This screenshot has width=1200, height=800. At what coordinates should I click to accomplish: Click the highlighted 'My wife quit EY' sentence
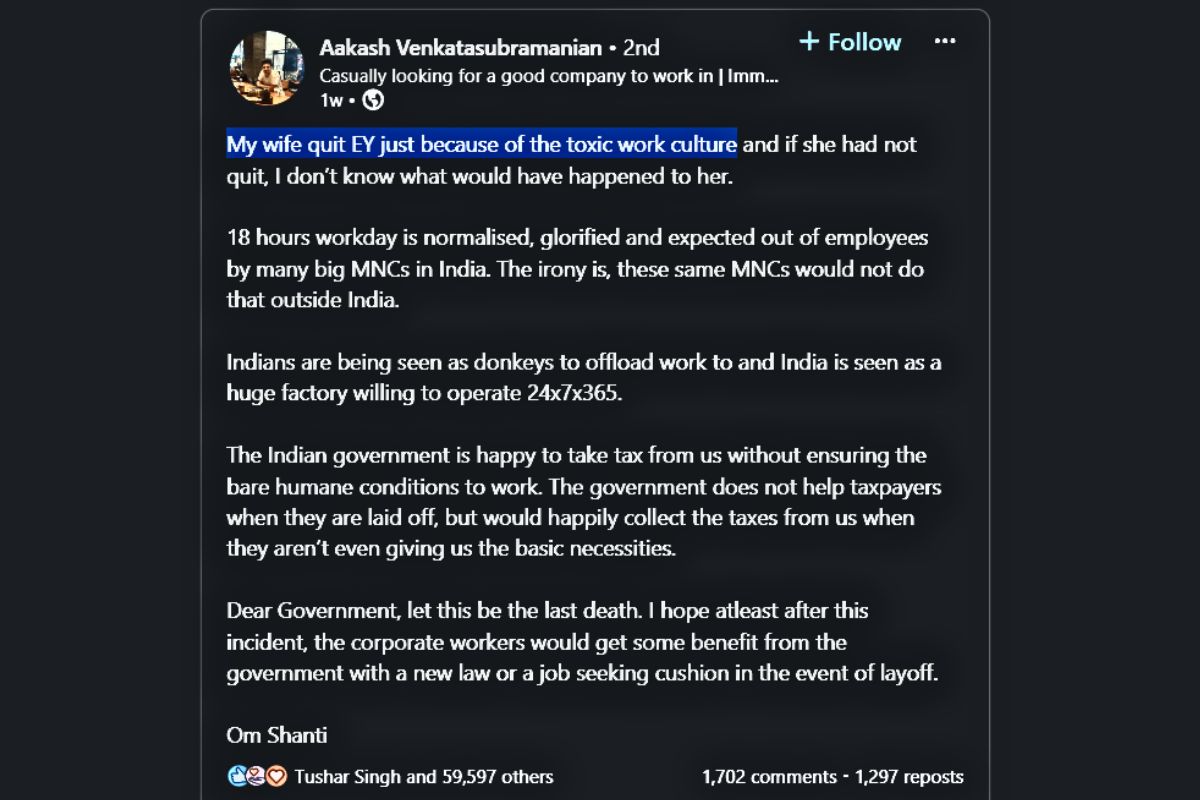(481, 144)
